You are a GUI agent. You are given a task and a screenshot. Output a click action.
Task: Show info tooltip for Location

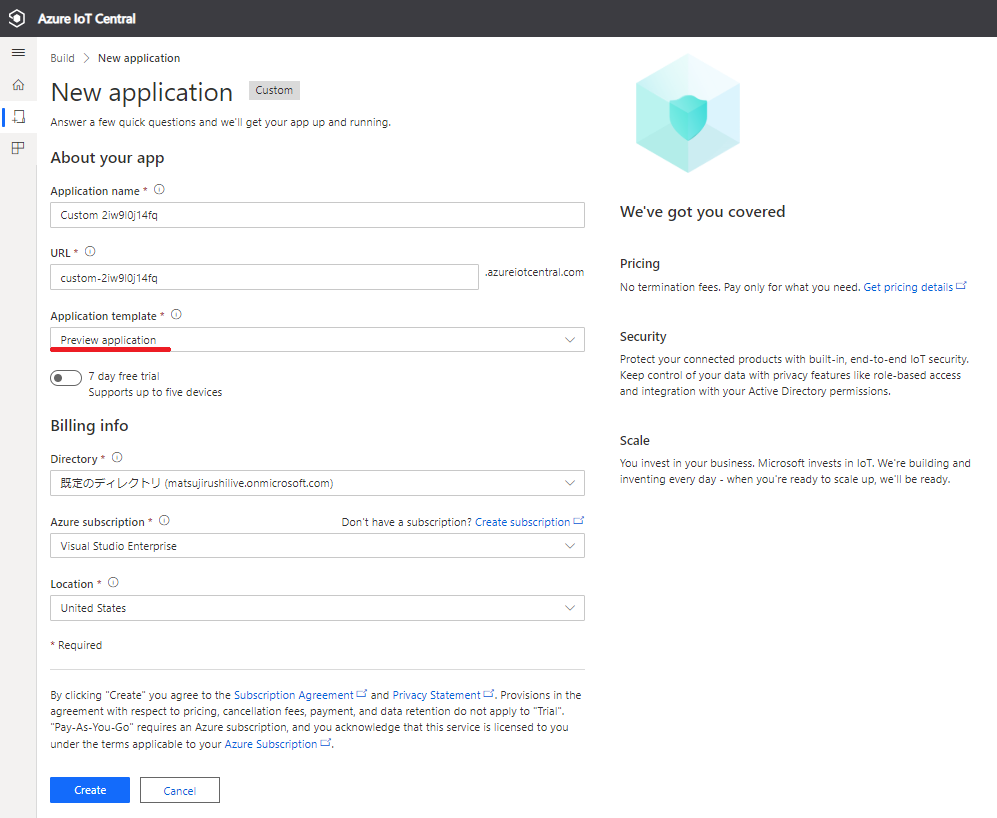[x=113, y=582]
